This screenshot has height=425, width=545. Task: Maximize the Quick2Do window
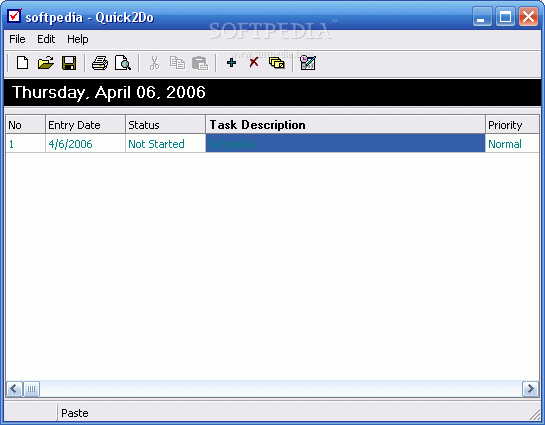505,17
